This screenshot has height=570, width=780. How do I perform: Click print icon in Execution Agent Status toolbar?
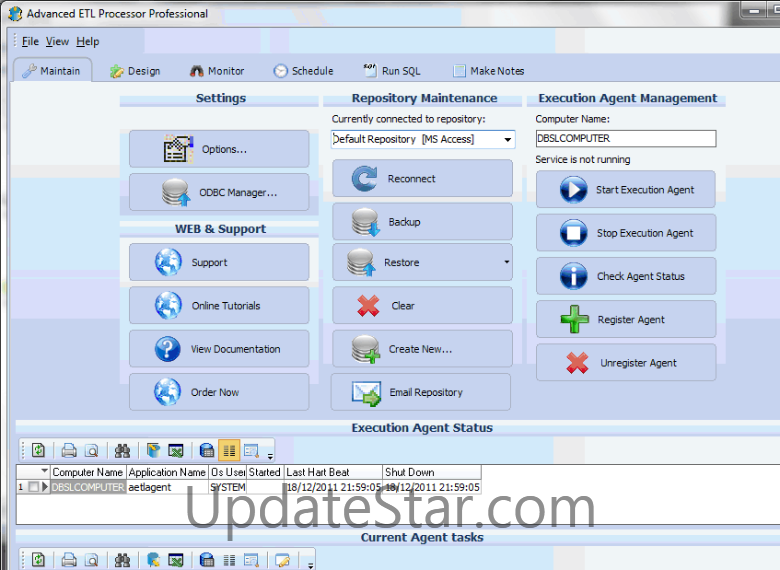point(69,451)
